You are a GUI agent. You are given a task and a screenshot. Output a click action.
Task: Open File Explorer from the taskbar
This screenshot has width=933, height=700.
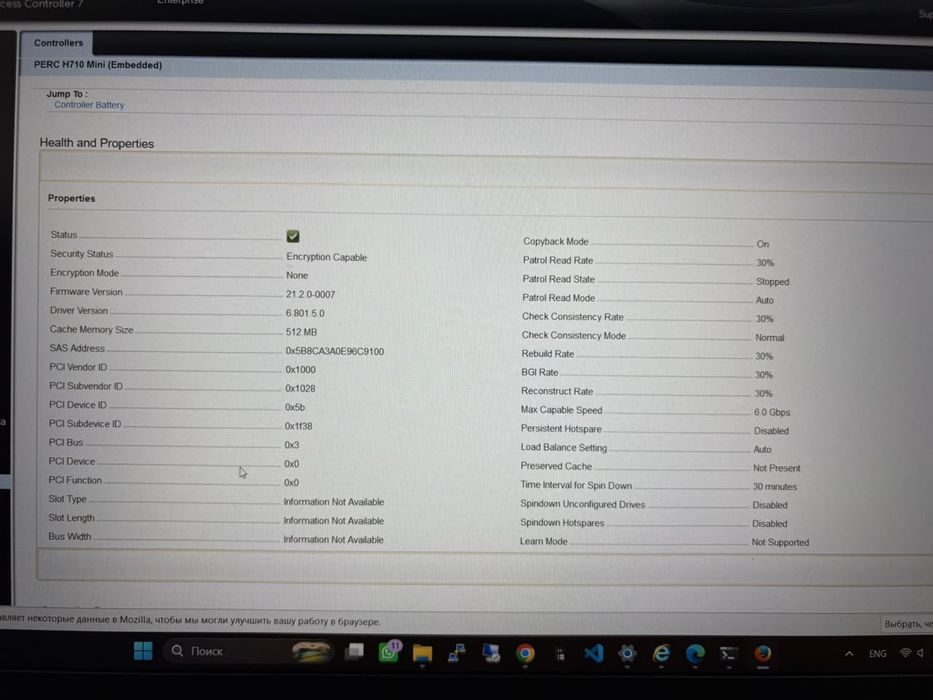[422, 653]
